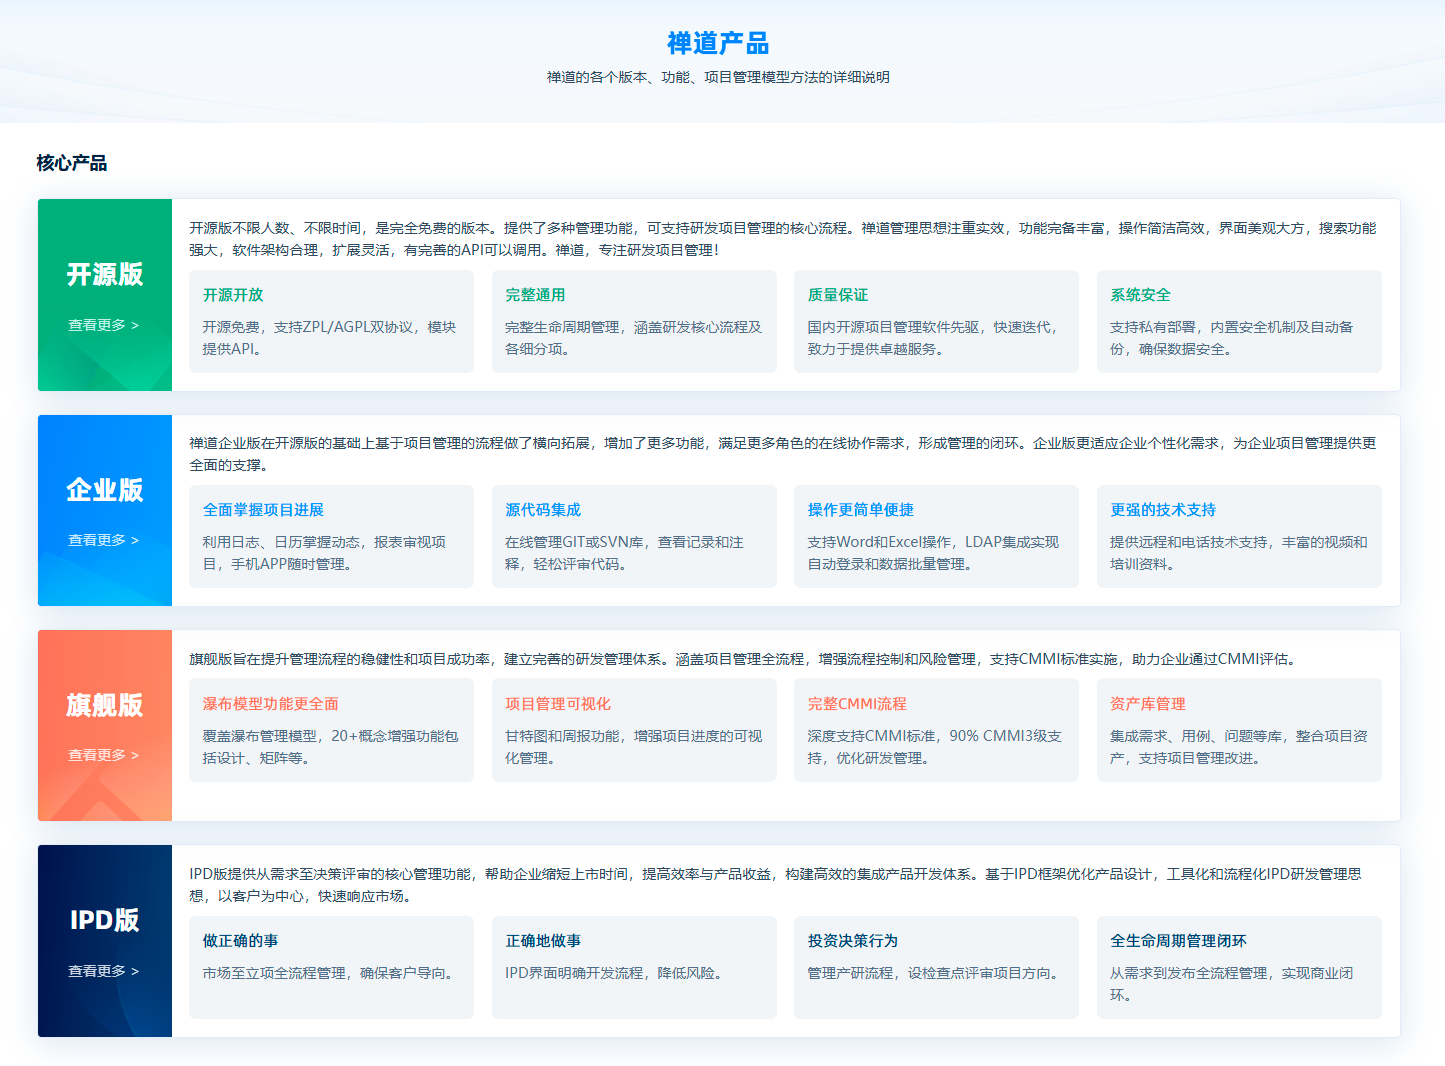Click the intro paragraph starting with 开源版不限人数、不限时间
1445x1066 pixels.
tap(783, 239)
